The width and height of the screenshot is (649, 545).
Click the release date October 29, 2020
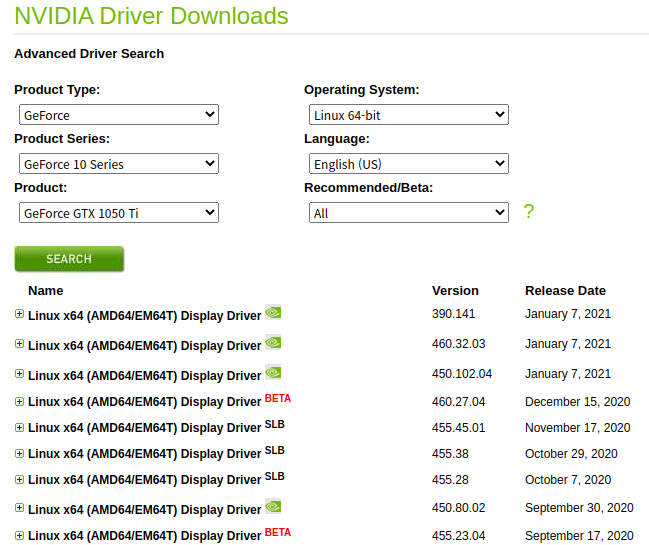(571, 454)
